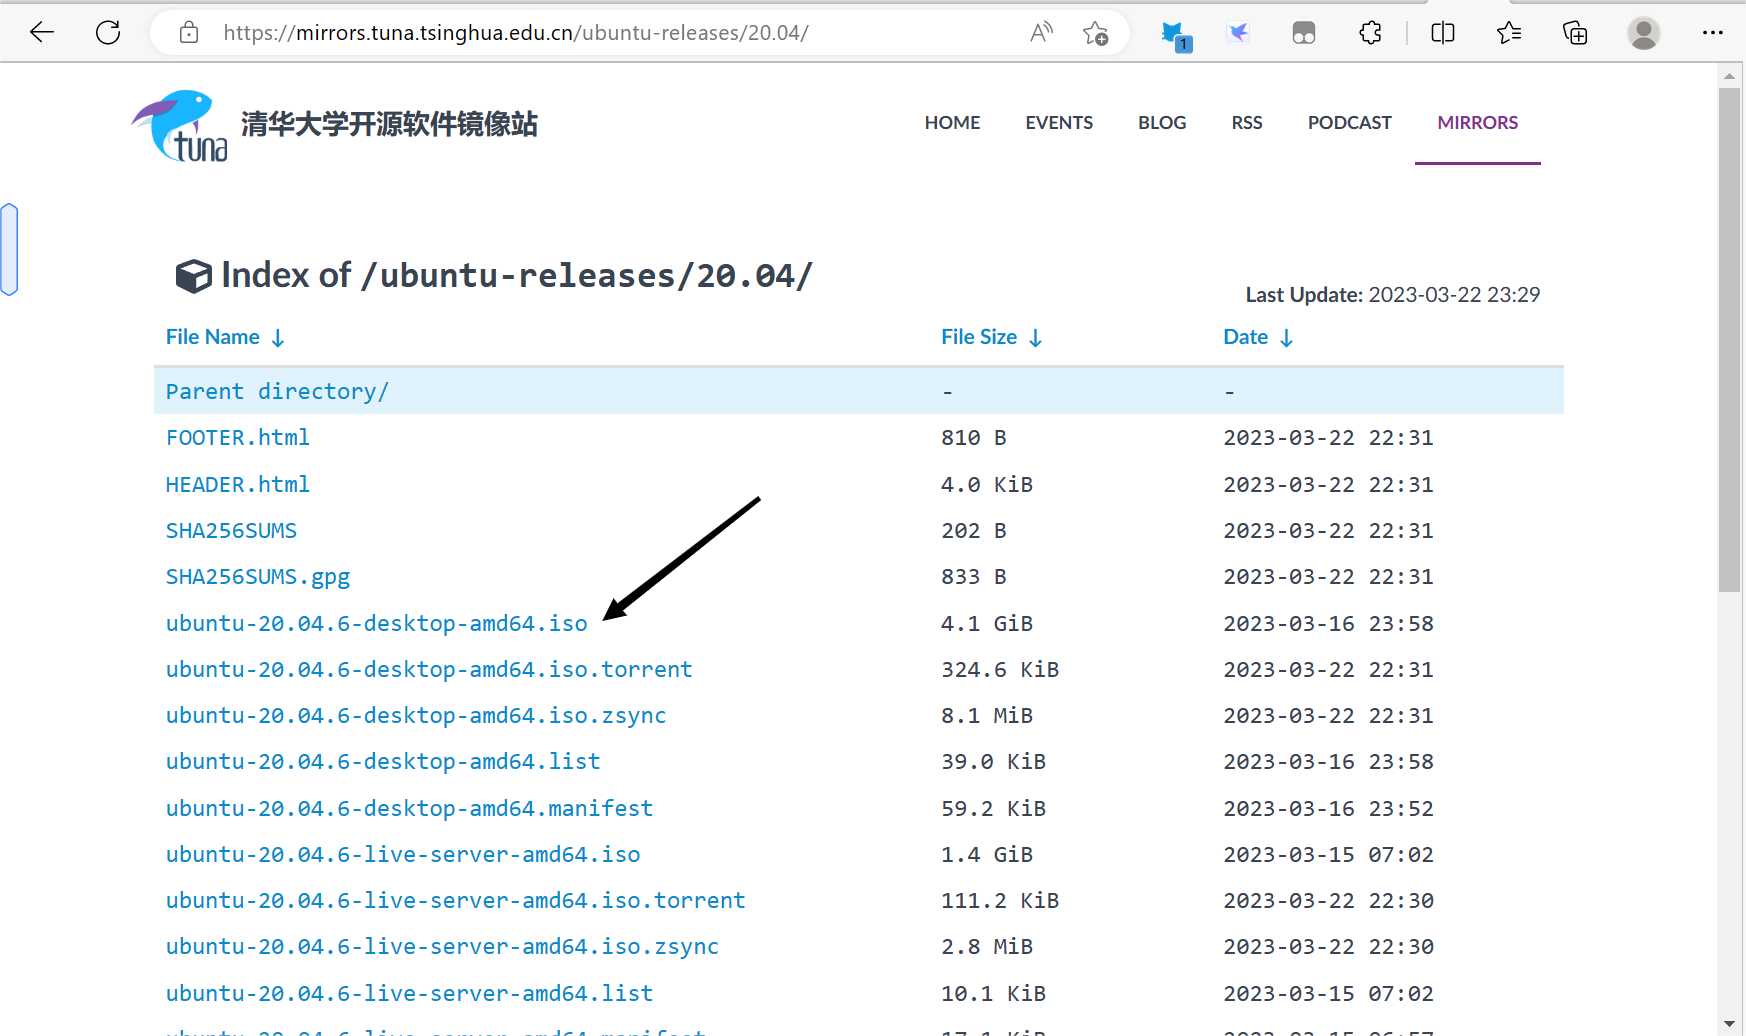Click the 8.1 MiB file size
Image resolution: width=1746 pixels, height=1036 pixels.
click(987, 715)
